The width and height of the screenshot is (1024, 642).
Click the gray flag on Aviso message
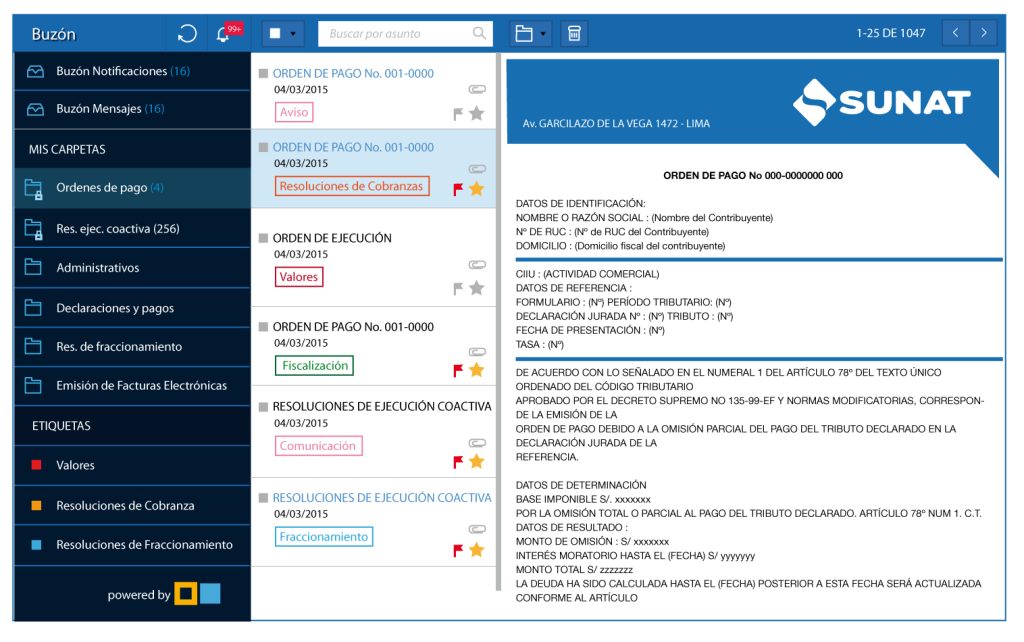[458, 114]
